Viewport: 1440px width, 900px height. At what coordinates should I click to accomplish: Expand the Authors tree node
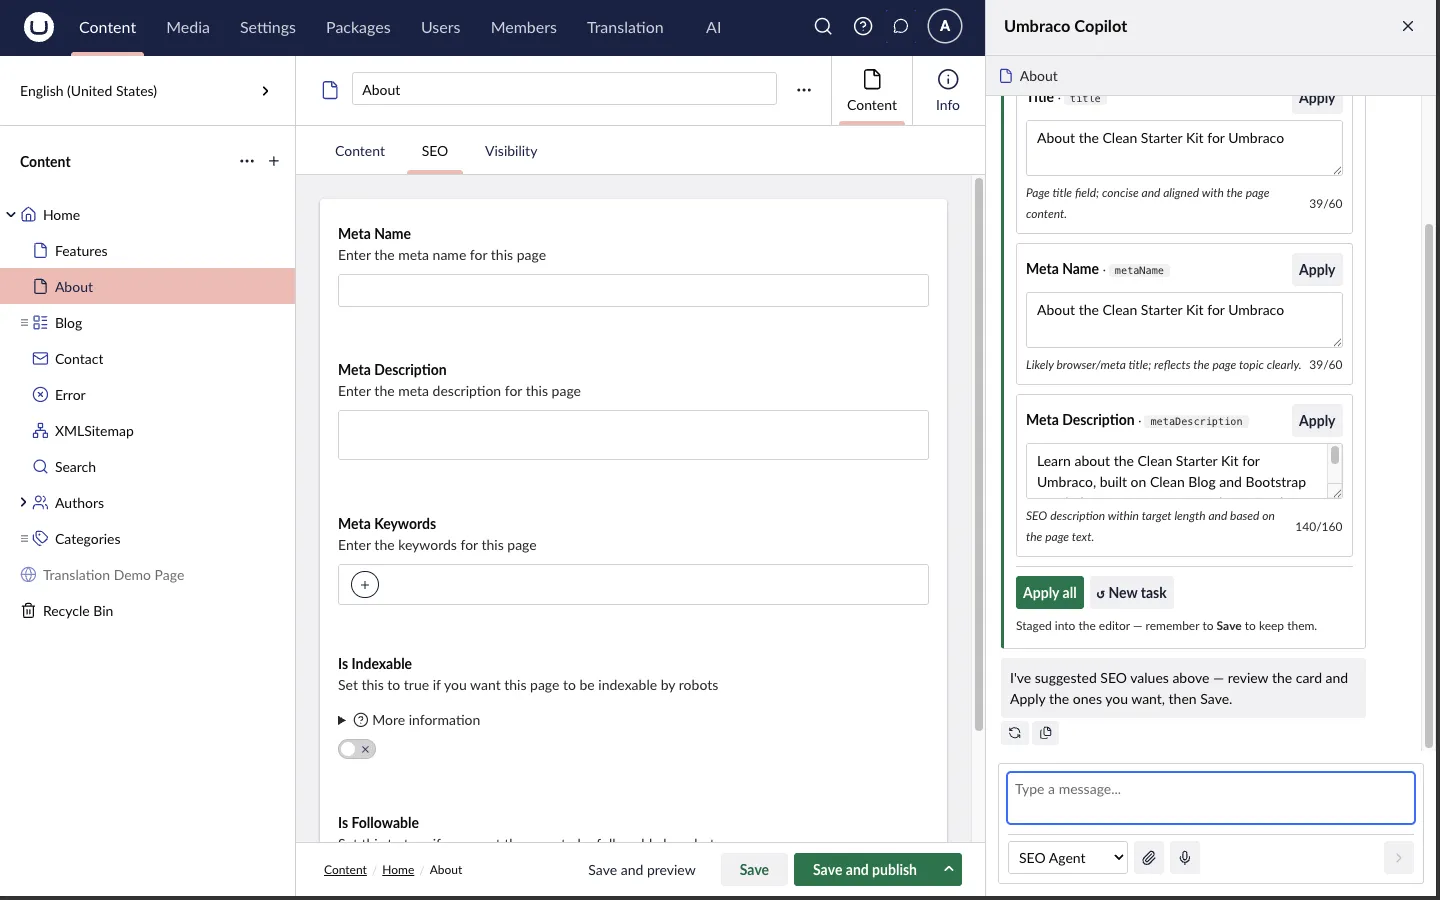23,503
